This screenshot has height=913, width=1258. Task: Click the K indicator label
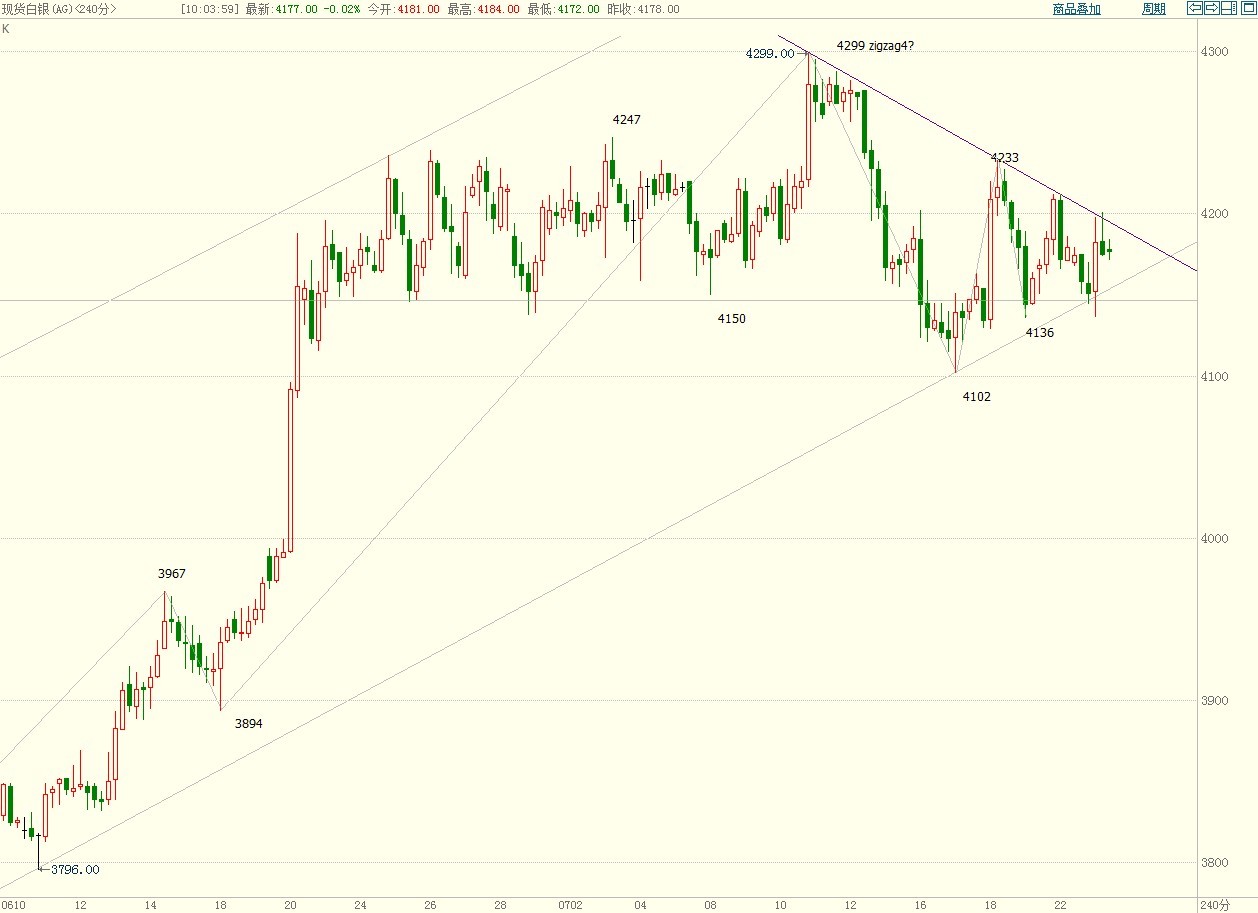(6, 28)
